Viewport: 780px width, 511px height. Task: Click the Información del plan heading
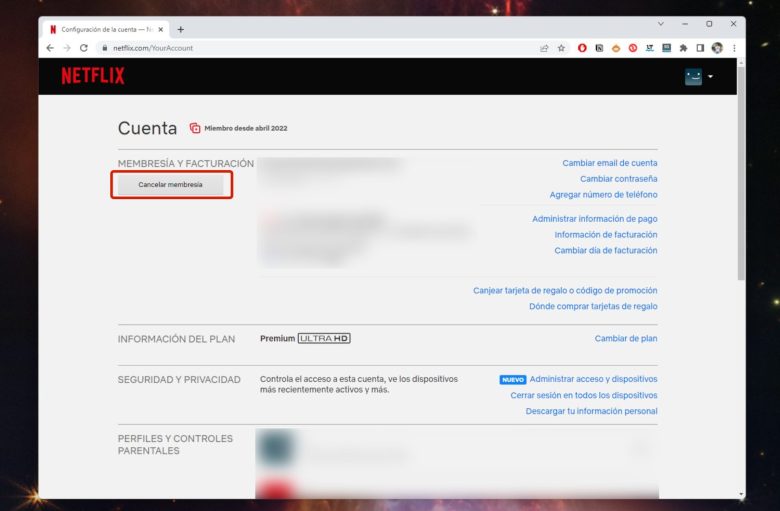[x=176, y=339]
